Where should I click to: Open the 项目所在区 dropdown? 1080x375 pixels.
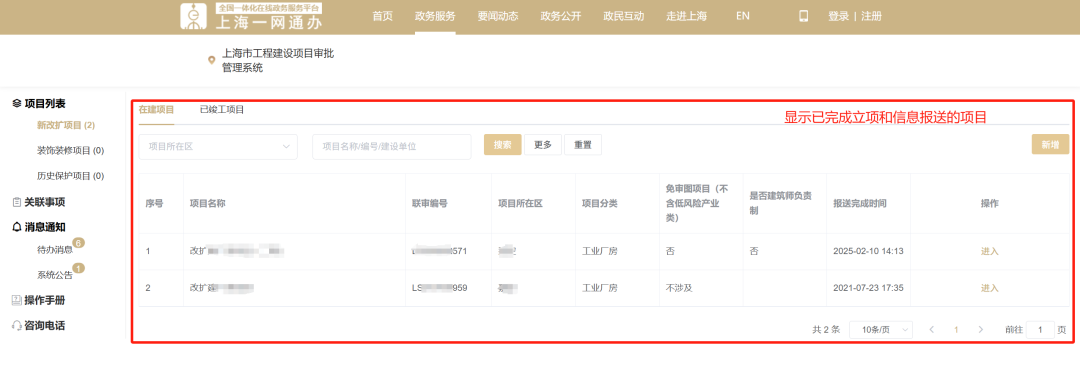coord(218,146)
